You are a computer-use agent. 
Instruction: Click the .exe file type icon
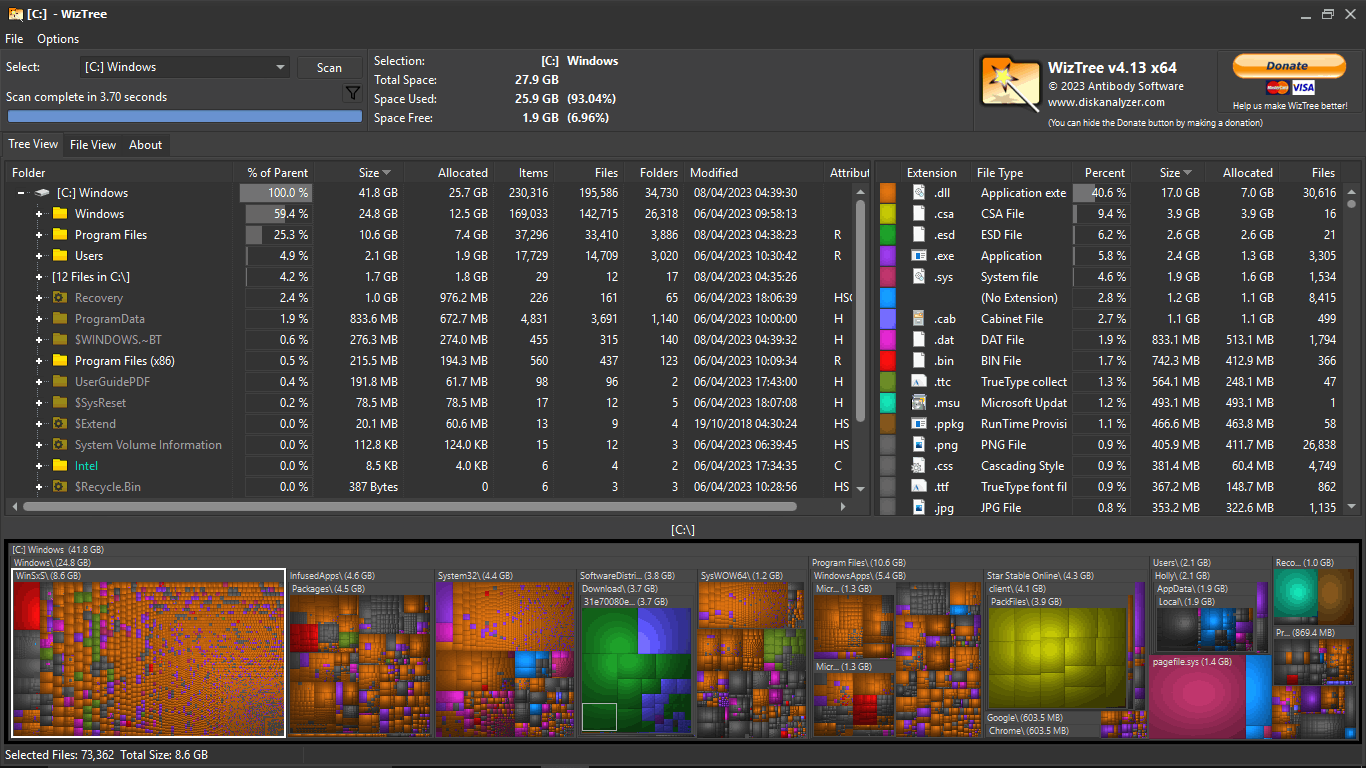[x=919, y=256]
